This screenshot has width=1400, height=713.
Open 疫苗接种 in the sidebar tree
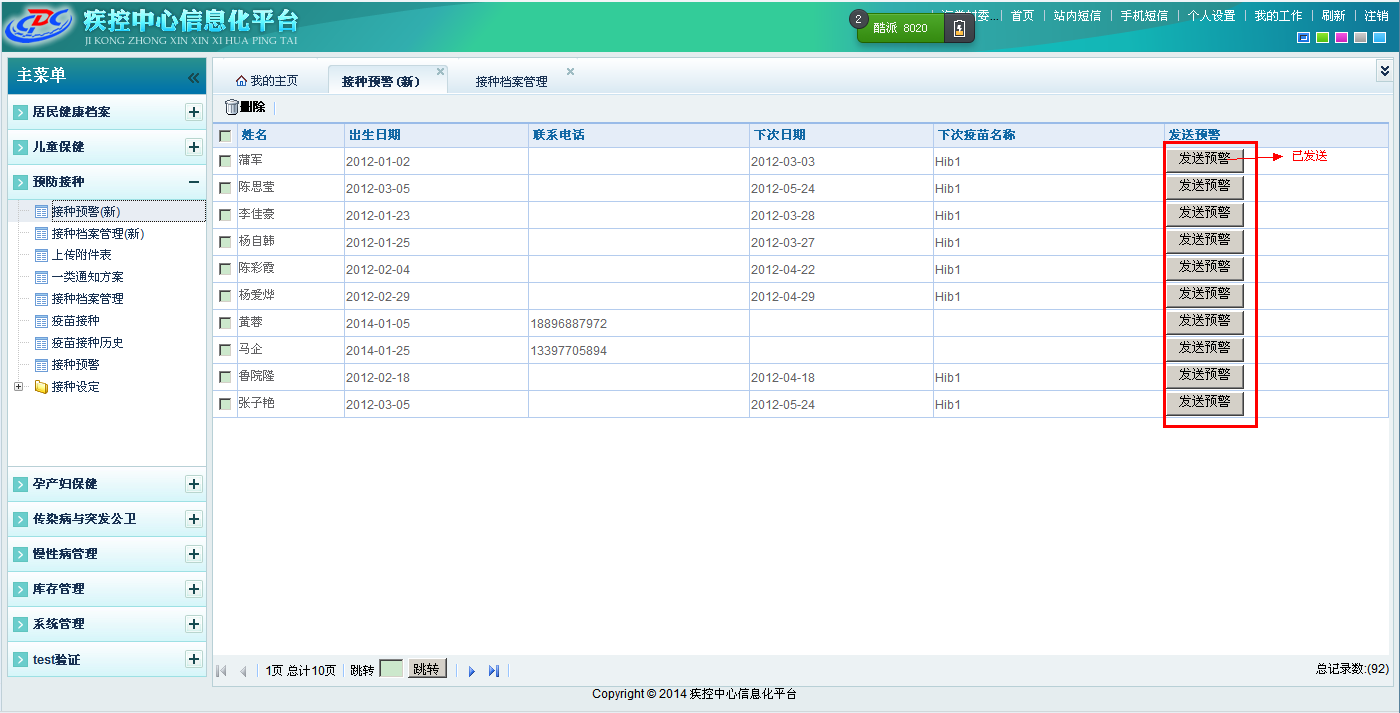pos(76,321)
